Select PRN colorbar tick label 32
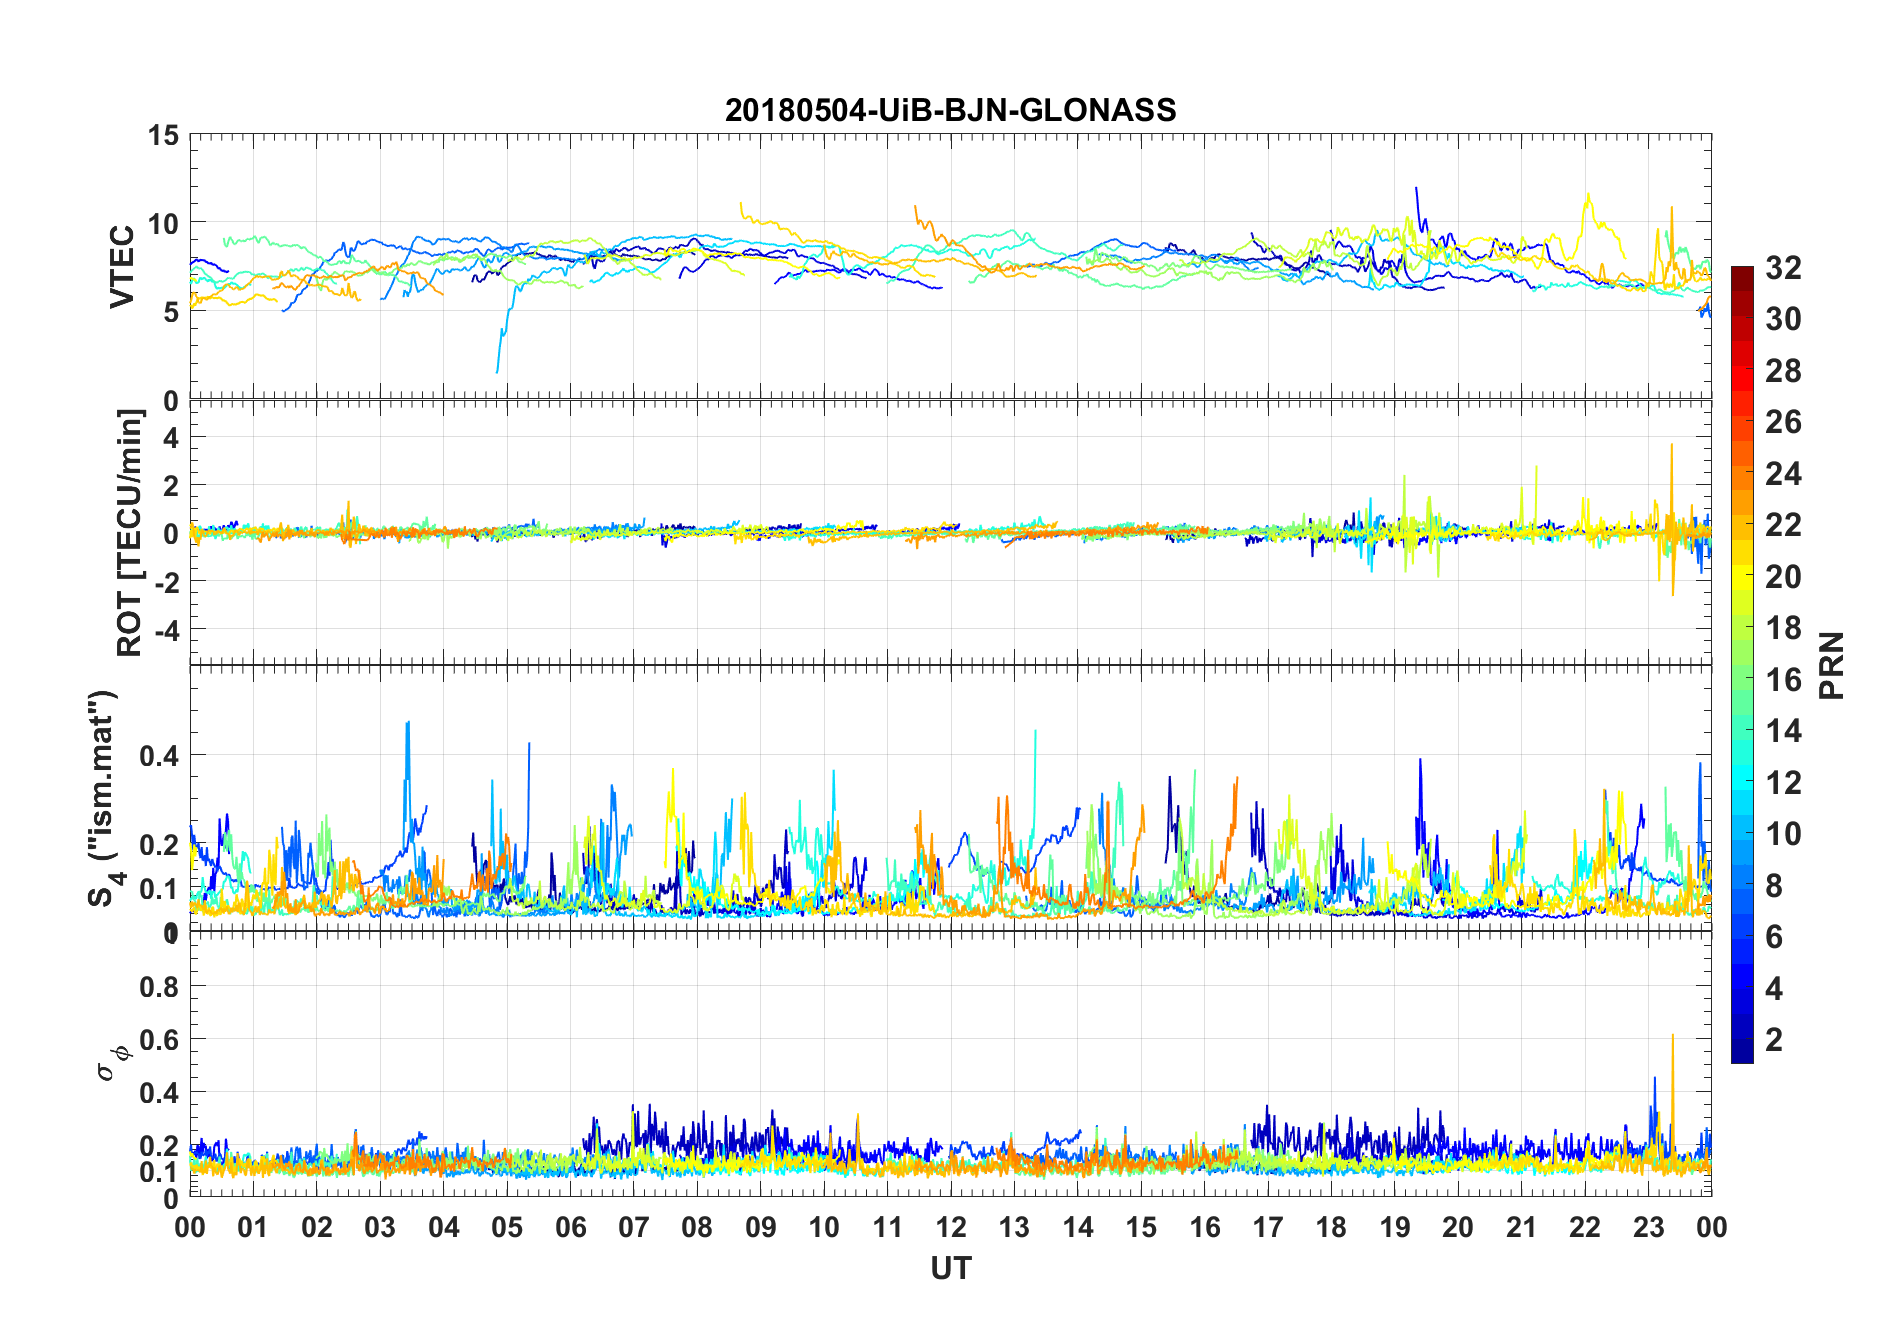This screenshot has width=1902, height=1330. pos(1784,267)
